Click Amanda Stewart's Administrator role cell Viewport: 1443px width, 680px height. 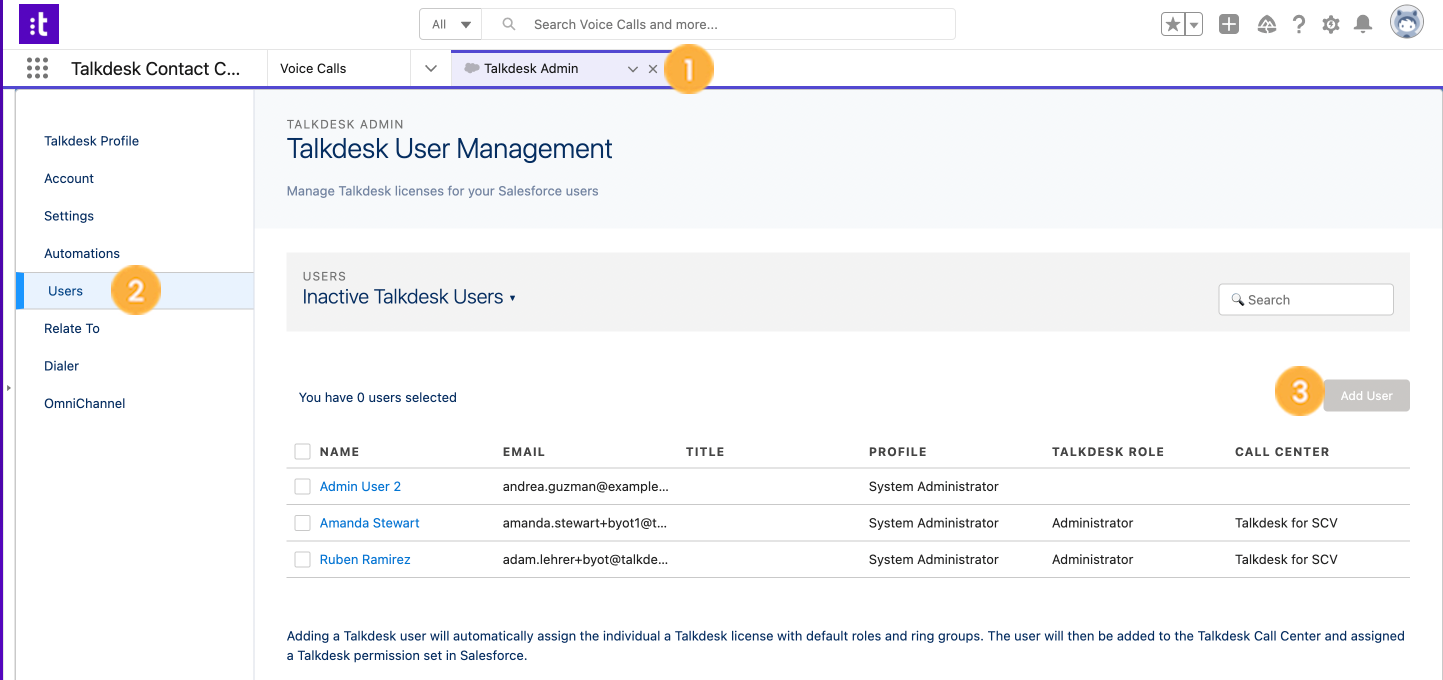pyautogui.click(x=1093, y=523)
